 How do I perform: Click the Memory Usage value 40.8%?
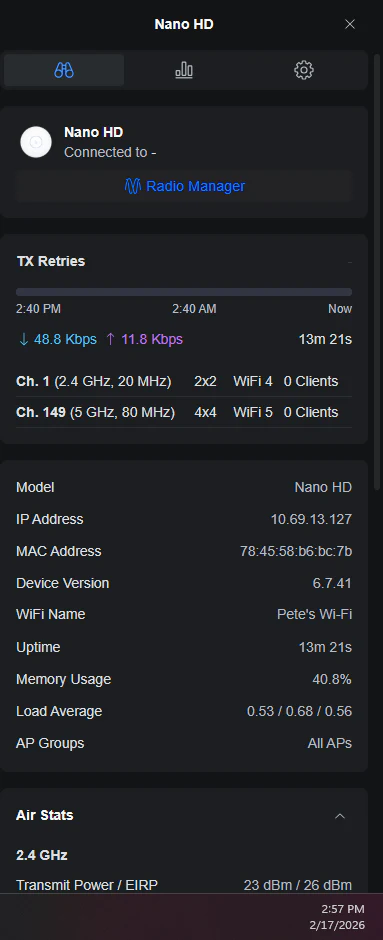[x=332, y=679]
